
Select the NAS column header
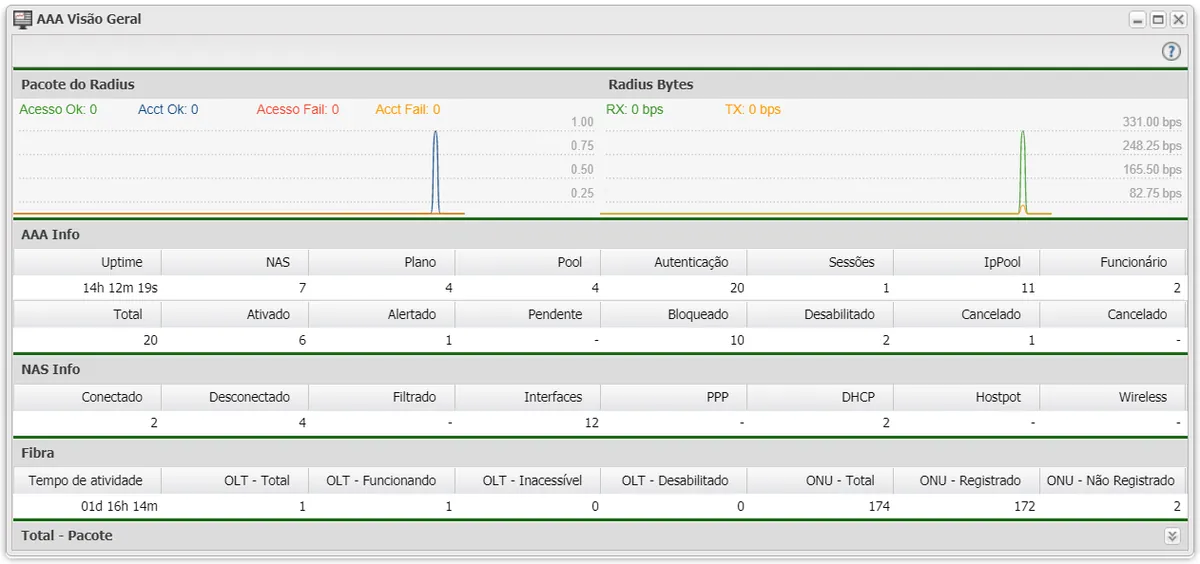point(234,262)
